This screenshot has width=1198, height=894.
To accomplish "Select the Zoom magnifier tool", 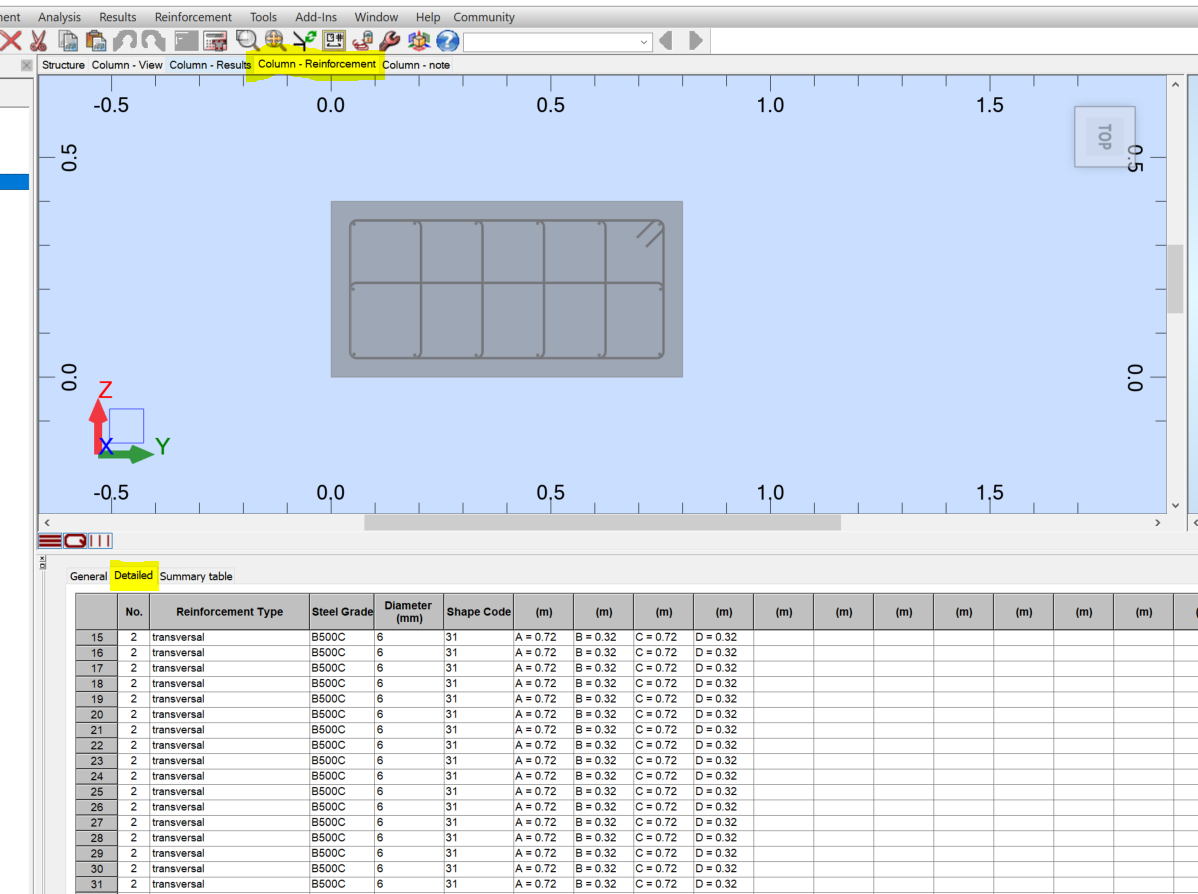I will coord(246,40).
